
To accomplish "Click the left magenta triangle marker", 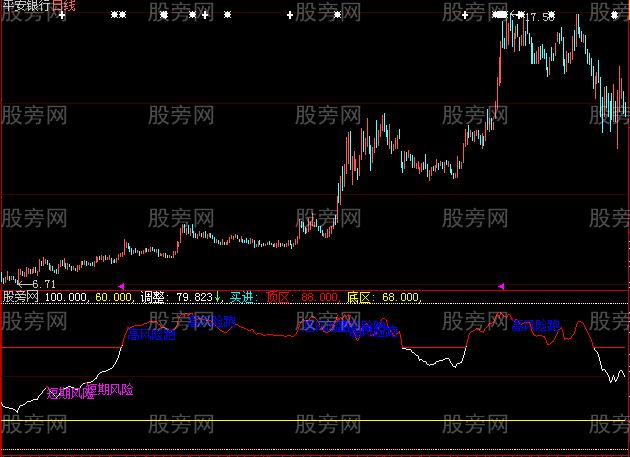I will (x=121, y=287).
